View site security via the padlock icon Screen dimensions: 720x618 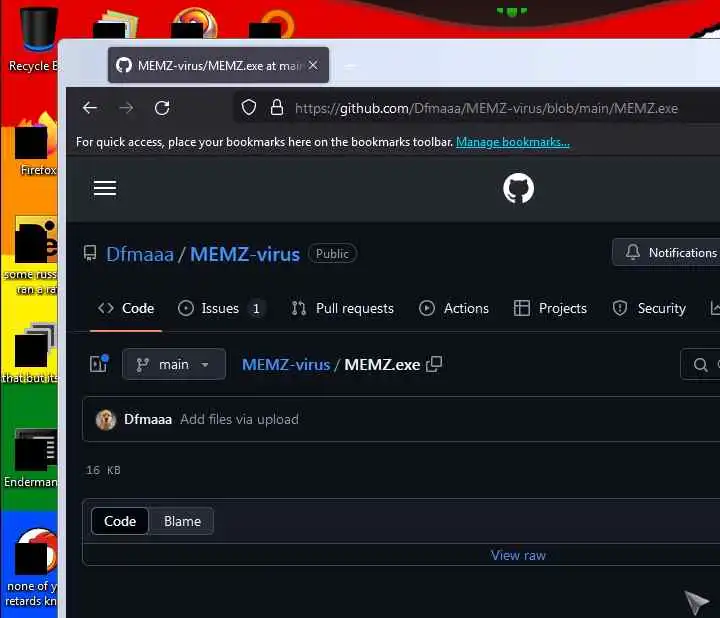click(x=276, y=107)
